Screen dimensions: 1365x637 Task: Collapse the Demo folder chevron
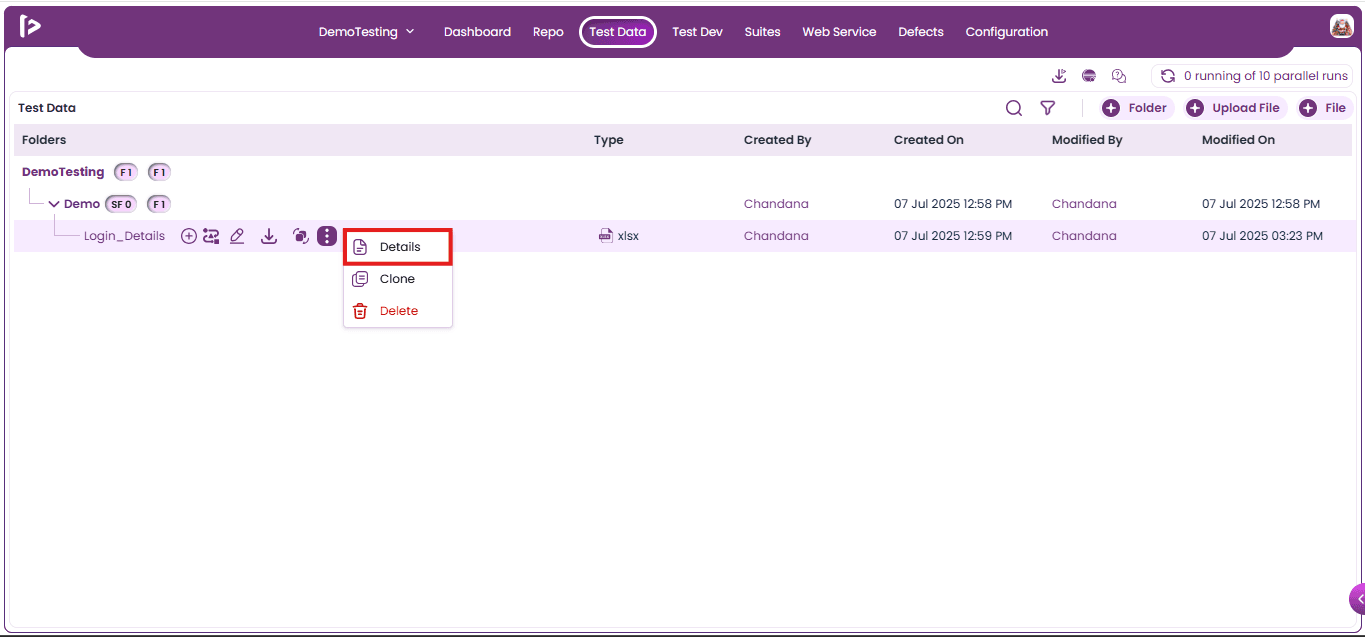click(x=54, y=204)
